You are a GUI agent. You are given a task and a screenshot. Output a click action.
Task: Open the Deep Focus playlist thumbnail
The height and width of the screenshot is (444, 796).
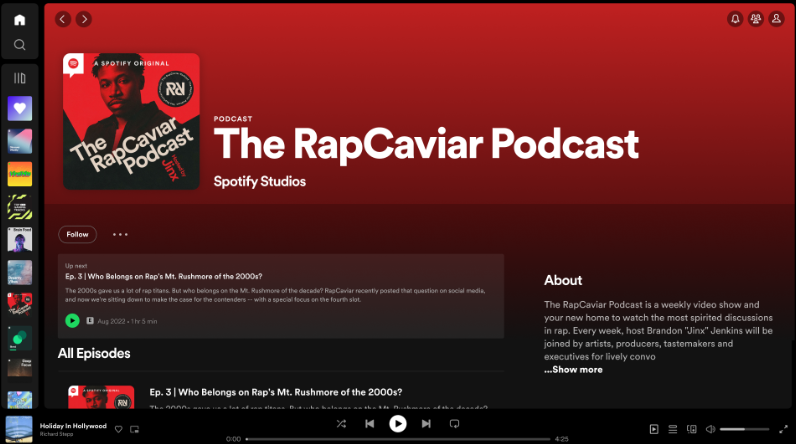tap(20, 370)
